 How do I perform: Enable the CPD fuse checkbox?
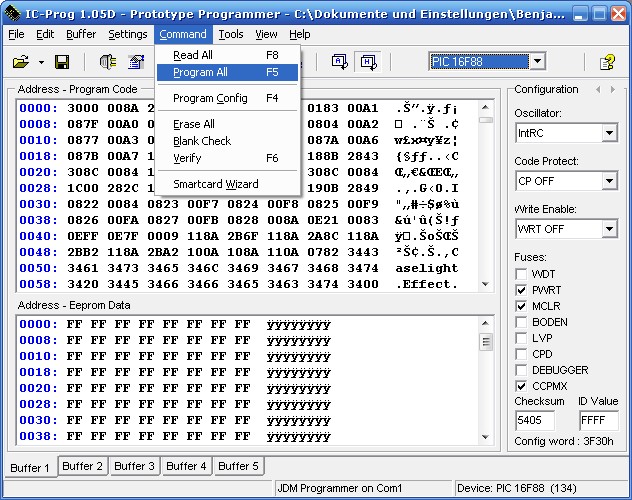(x=521, y=354)
